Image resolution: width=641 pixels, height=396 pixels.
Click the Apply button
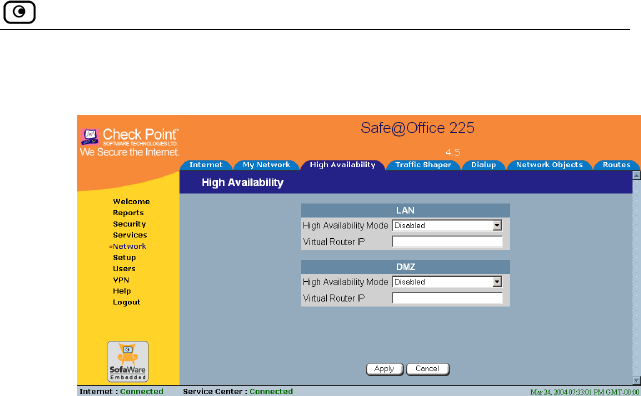coord(384,369)
